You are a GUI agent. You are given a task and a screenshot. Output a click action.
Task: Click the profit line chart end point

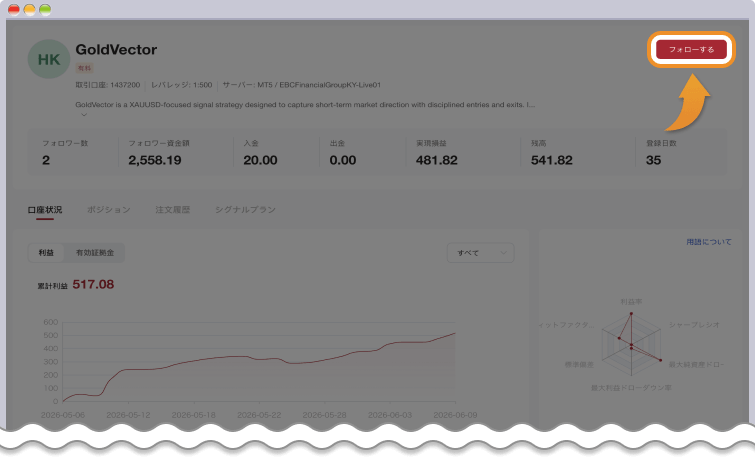pyautogui.click(x=455, y=333)
